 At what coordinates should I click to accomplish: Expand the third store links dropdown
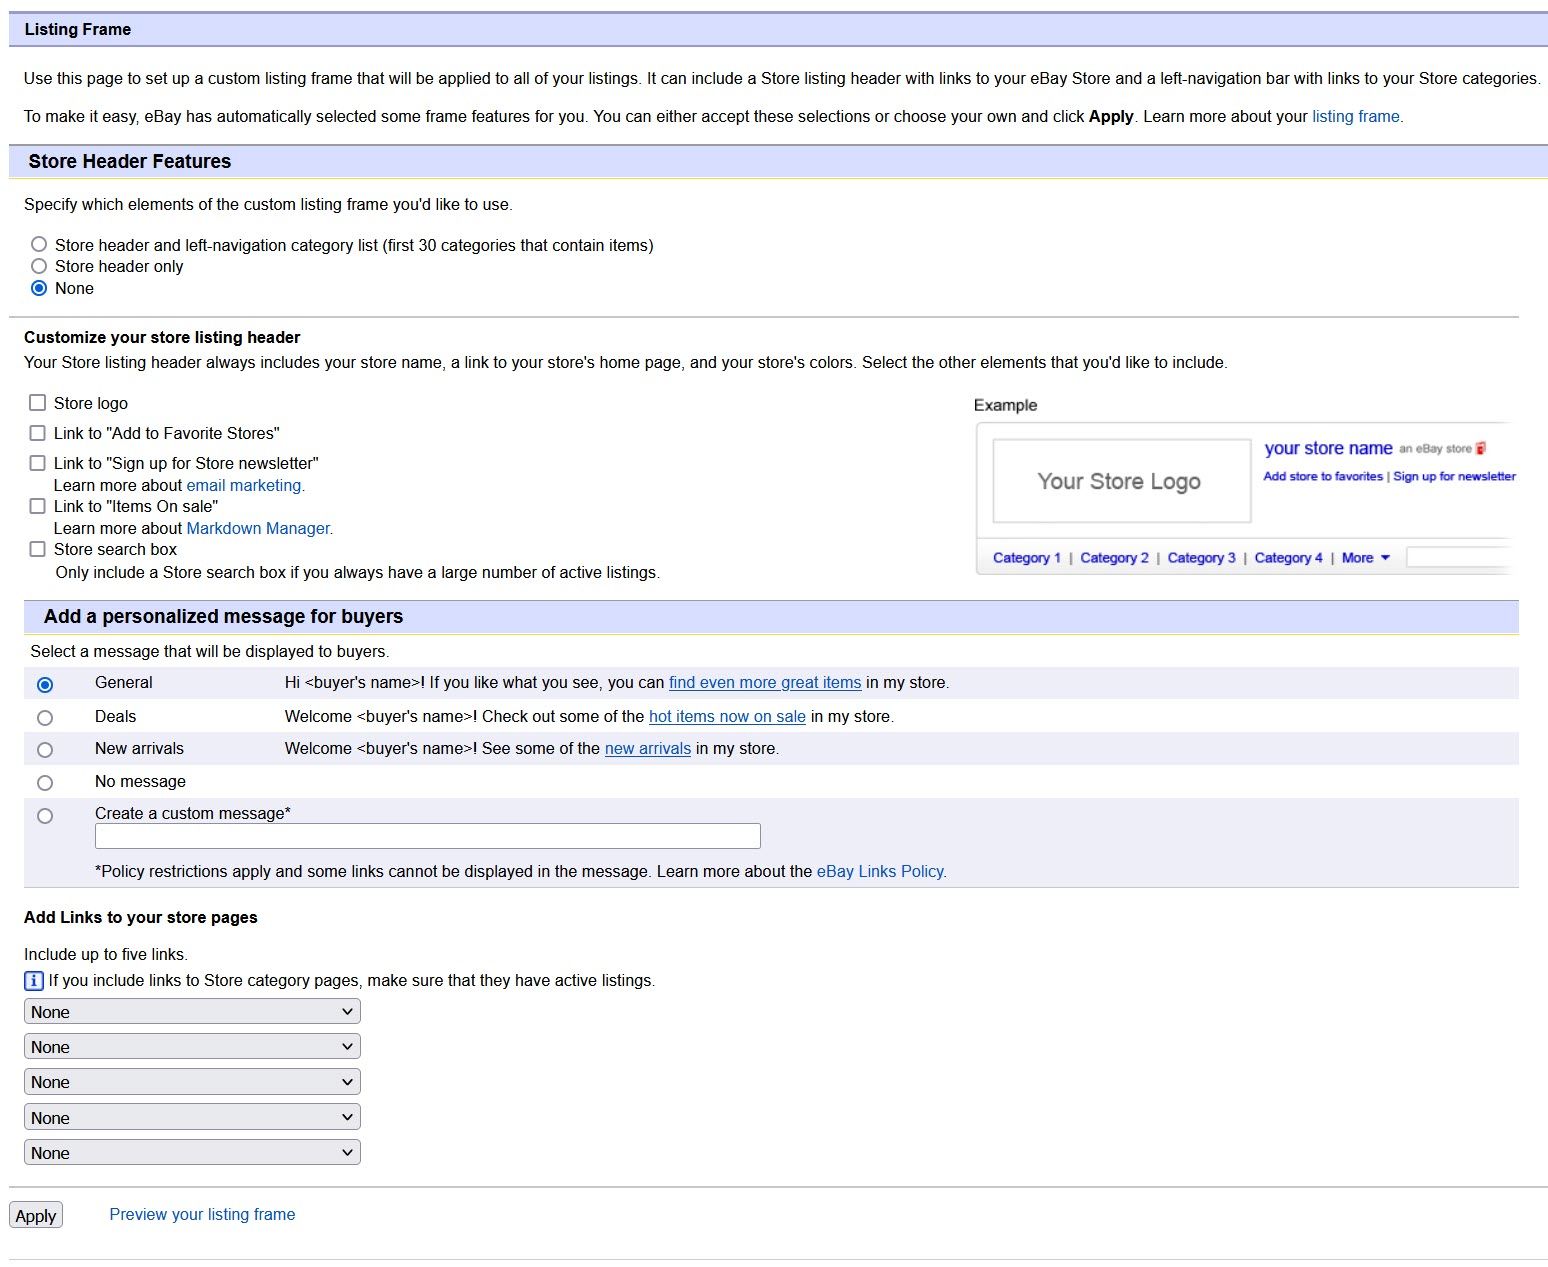tap(192, 1082)
